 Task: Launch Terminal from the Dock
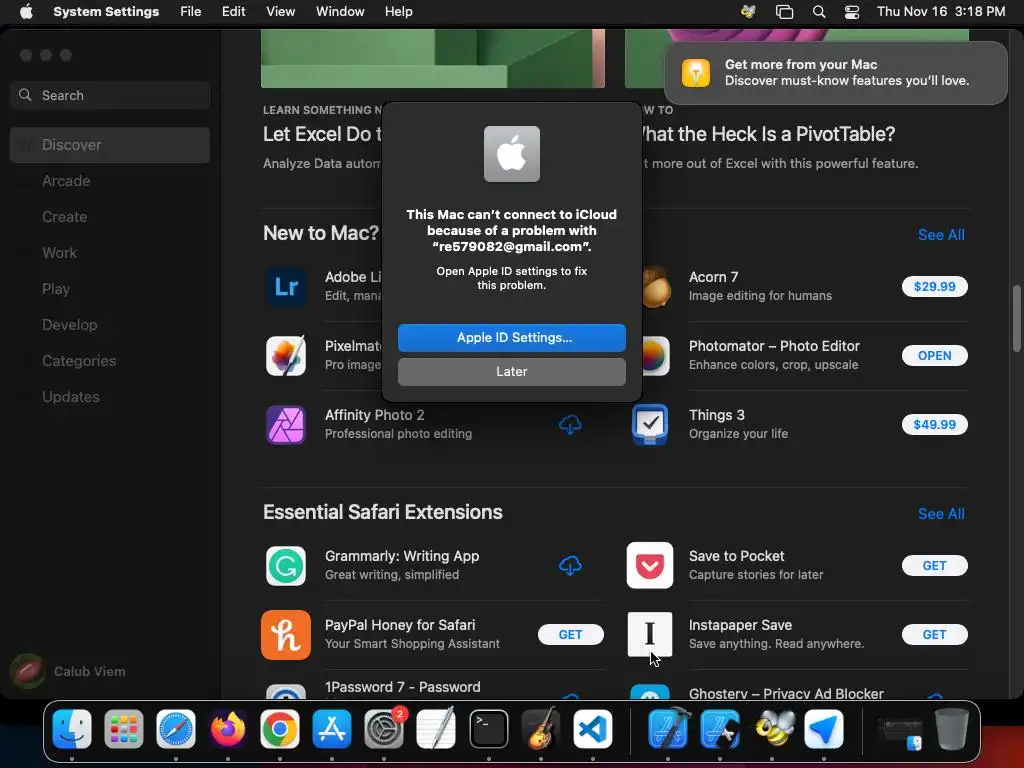tap(488, 729)
